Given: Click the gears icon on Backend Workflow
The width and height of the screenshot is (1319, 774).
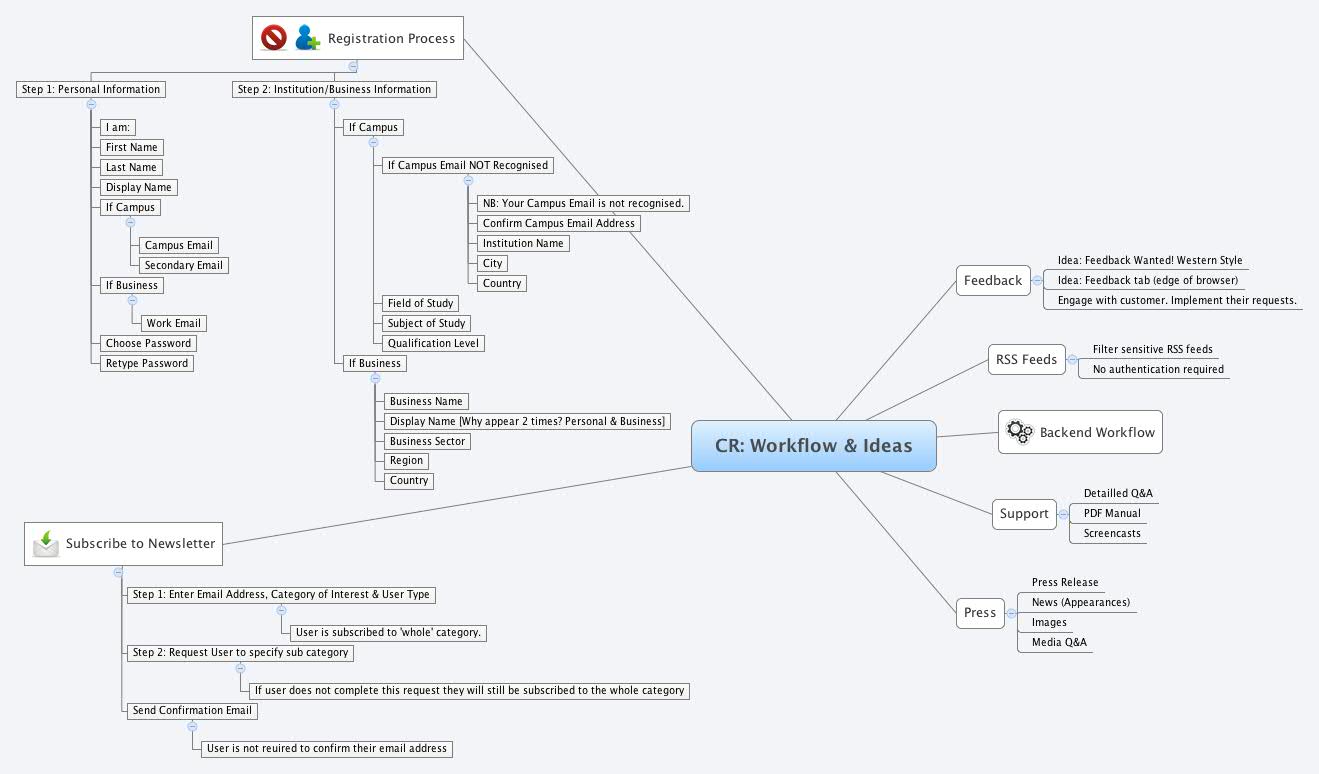Looking at the screenshot, I should pyautogui.click(x=1018, y=431).
